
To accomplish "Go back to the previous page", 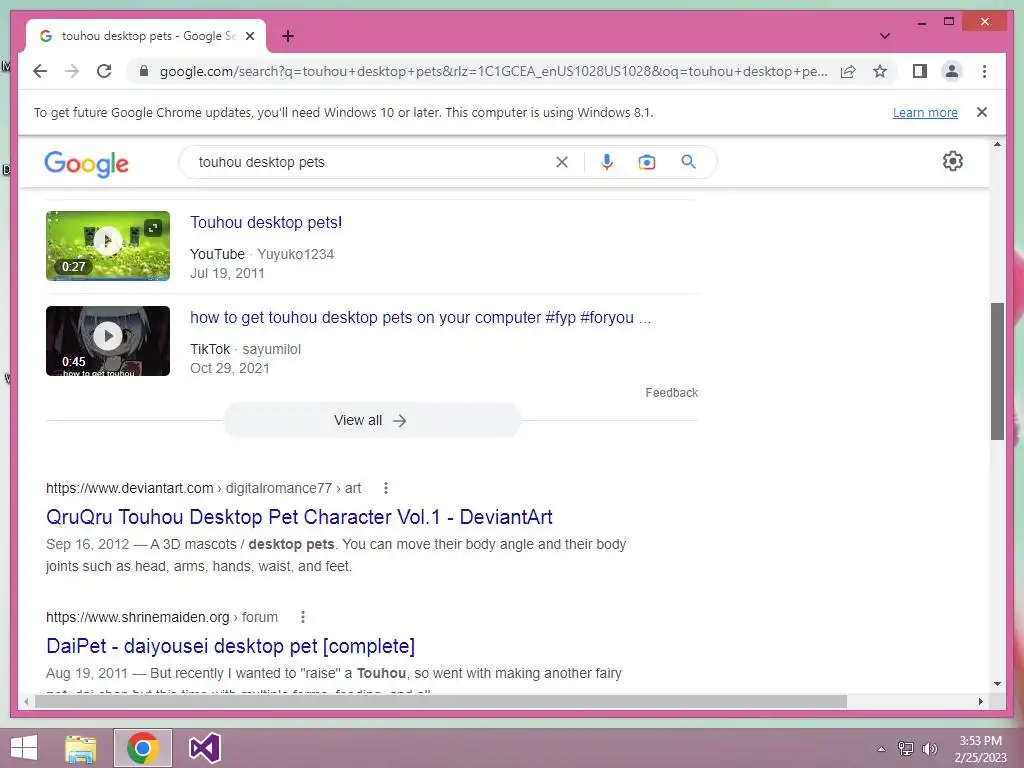I will pyautogui.click(x=40, y=71).
